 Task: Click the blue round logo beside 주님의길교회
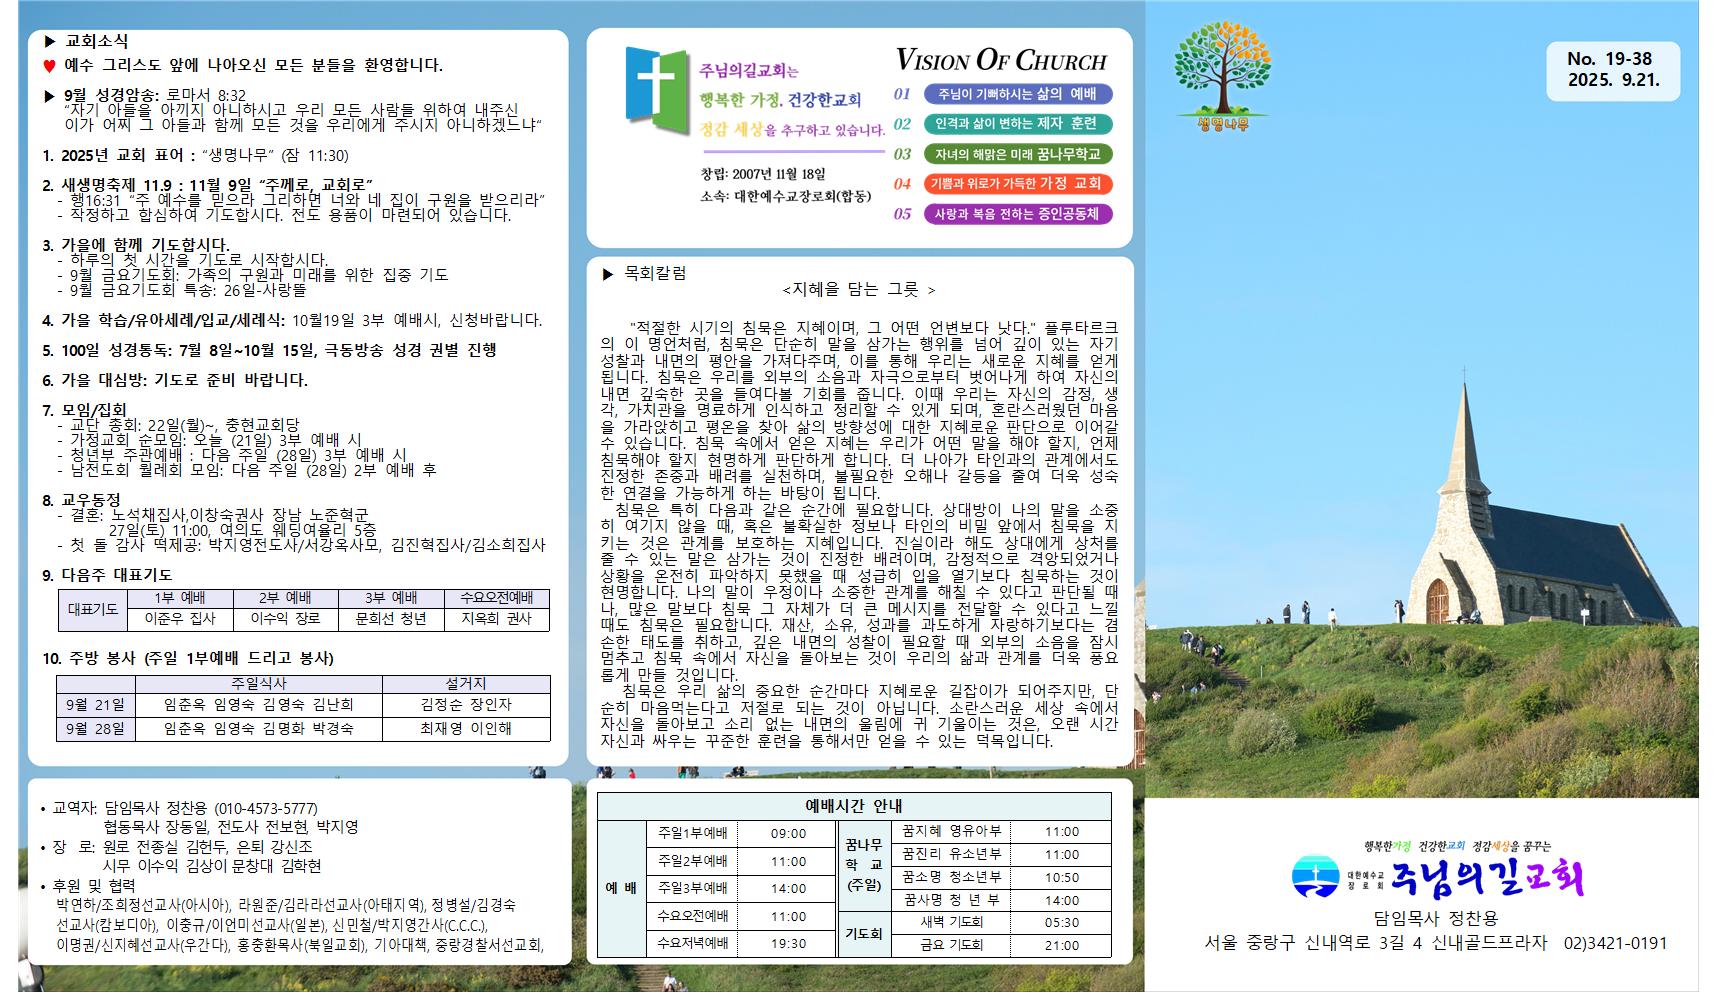click(x=1315, y=877)
